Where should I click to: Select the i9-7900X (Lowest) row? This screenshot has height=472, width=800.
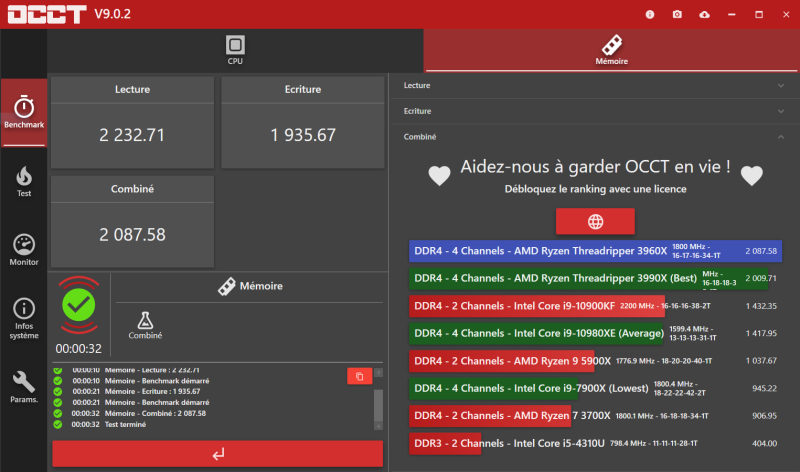[x=595, y=388]
